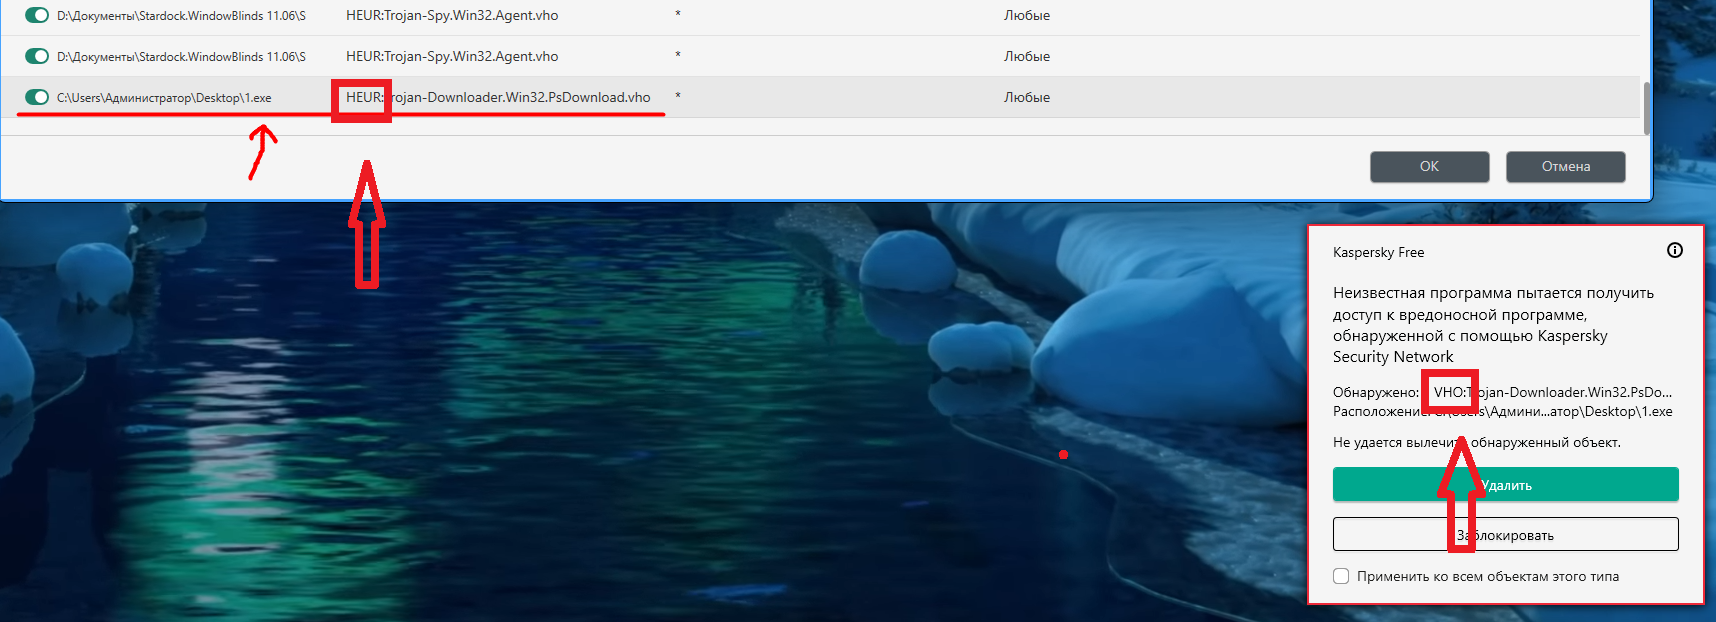Tick 'Применить ко всем объектам этого типа' checkbox
1716x622 pixels.
click(x=1341, y=576)
